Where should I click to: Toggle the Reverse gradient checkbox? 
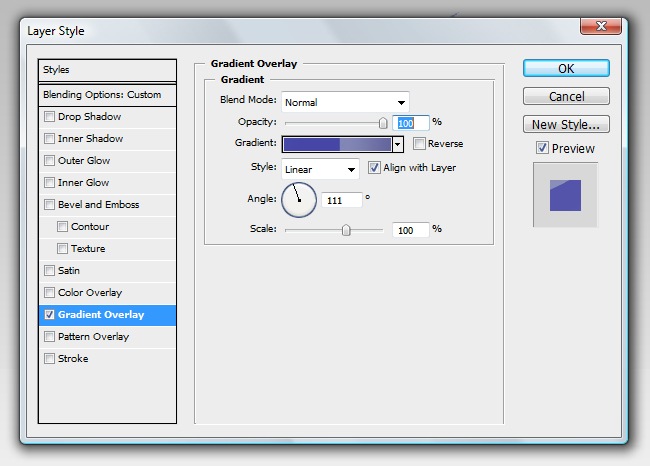[419, 144]
